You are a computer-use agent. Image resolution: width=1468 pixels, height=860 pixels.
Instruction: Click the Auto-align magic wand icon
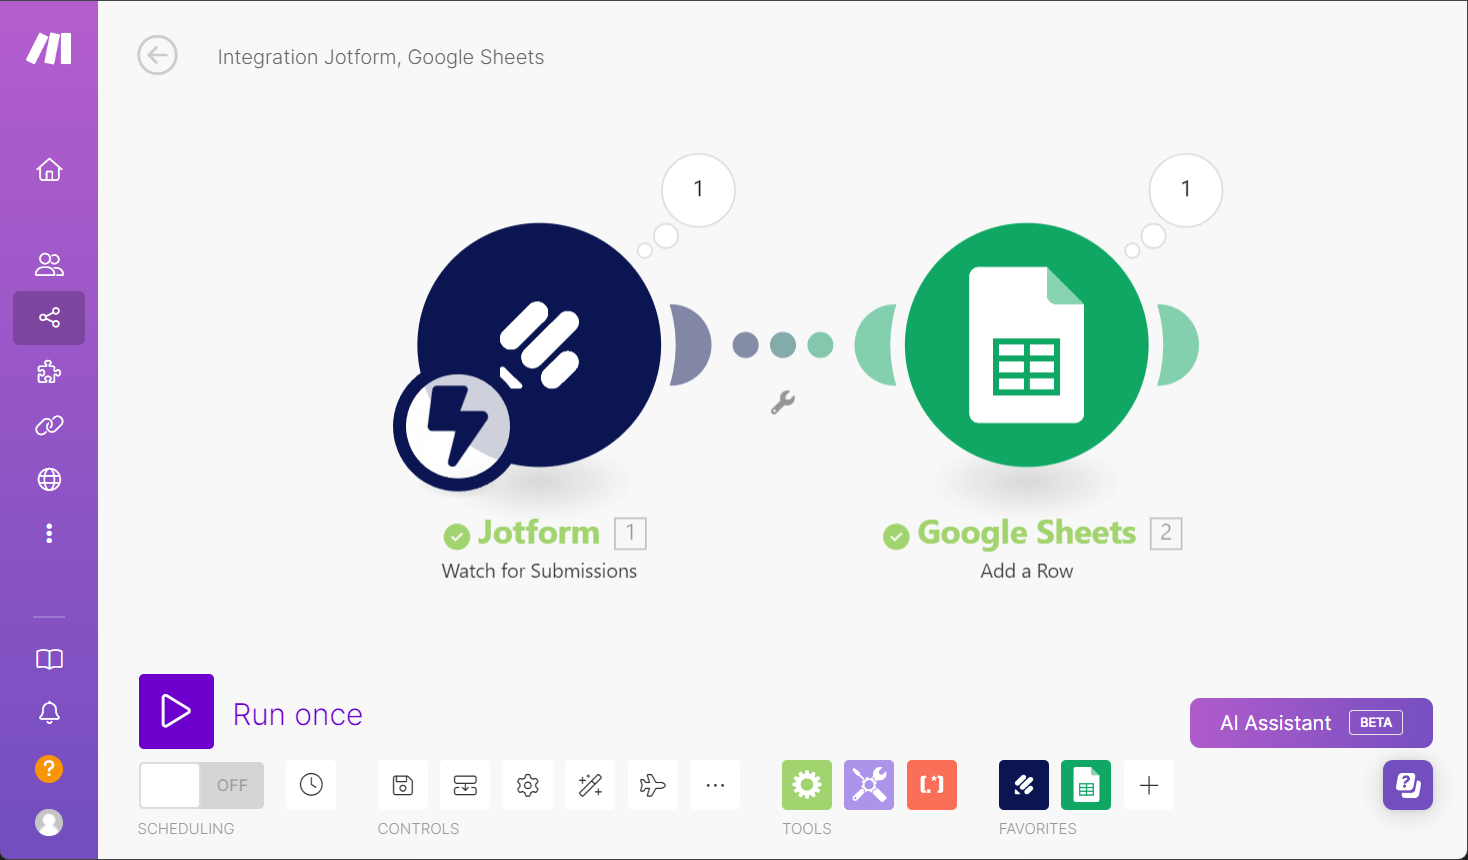click(590, 785)
